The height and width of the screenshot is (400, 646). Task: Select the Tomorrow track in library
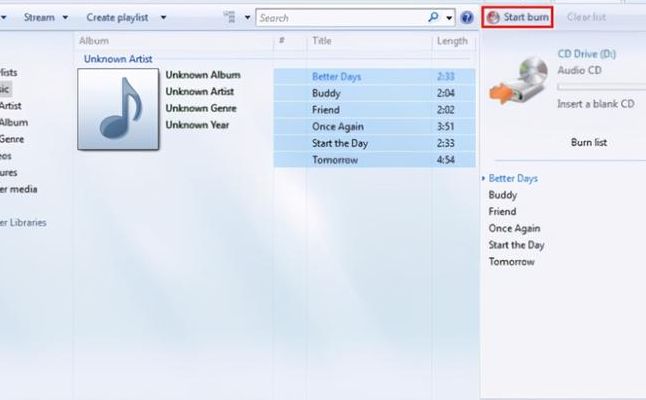click(374, 160)
